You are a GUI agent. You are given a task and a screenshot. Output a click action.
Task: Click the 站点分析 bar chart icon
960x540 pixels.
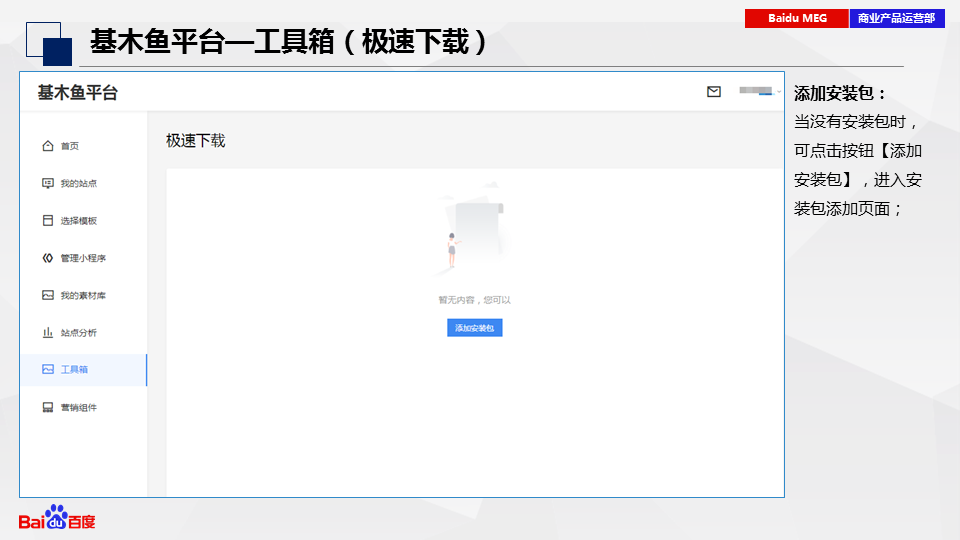point(48,332)
